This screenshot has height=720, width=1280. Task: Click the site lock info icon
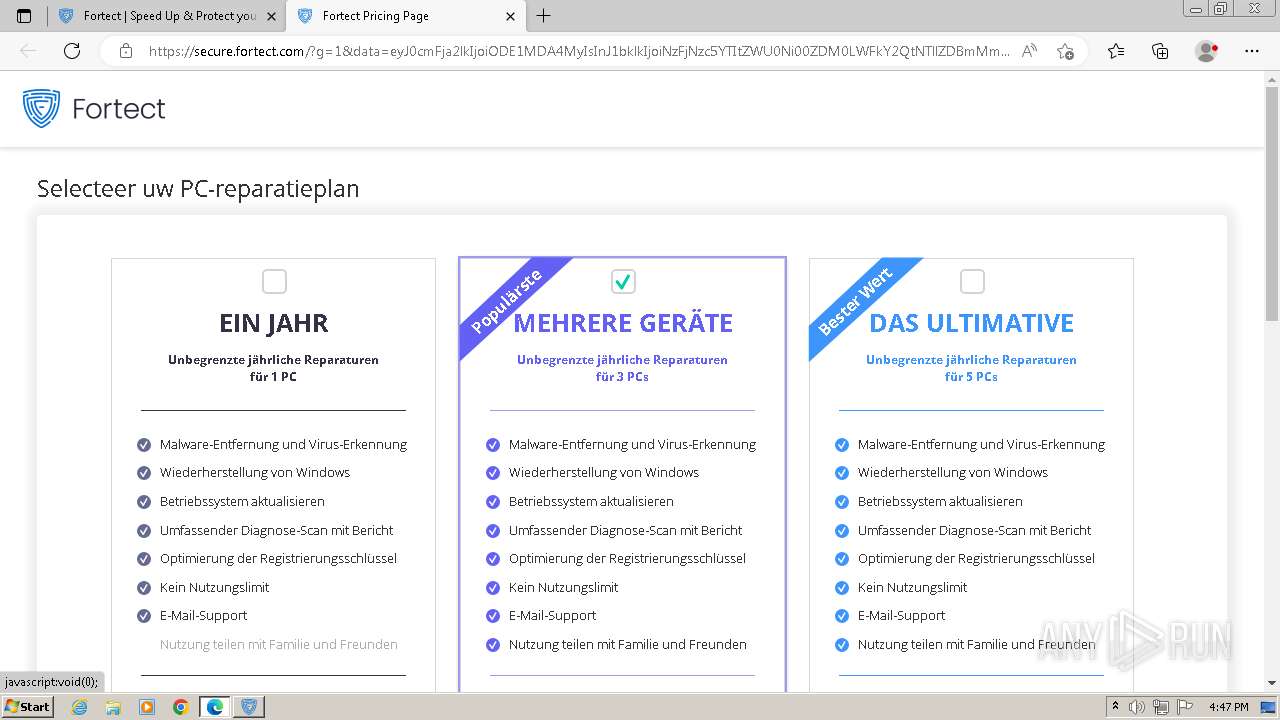(x=126, y=51)
